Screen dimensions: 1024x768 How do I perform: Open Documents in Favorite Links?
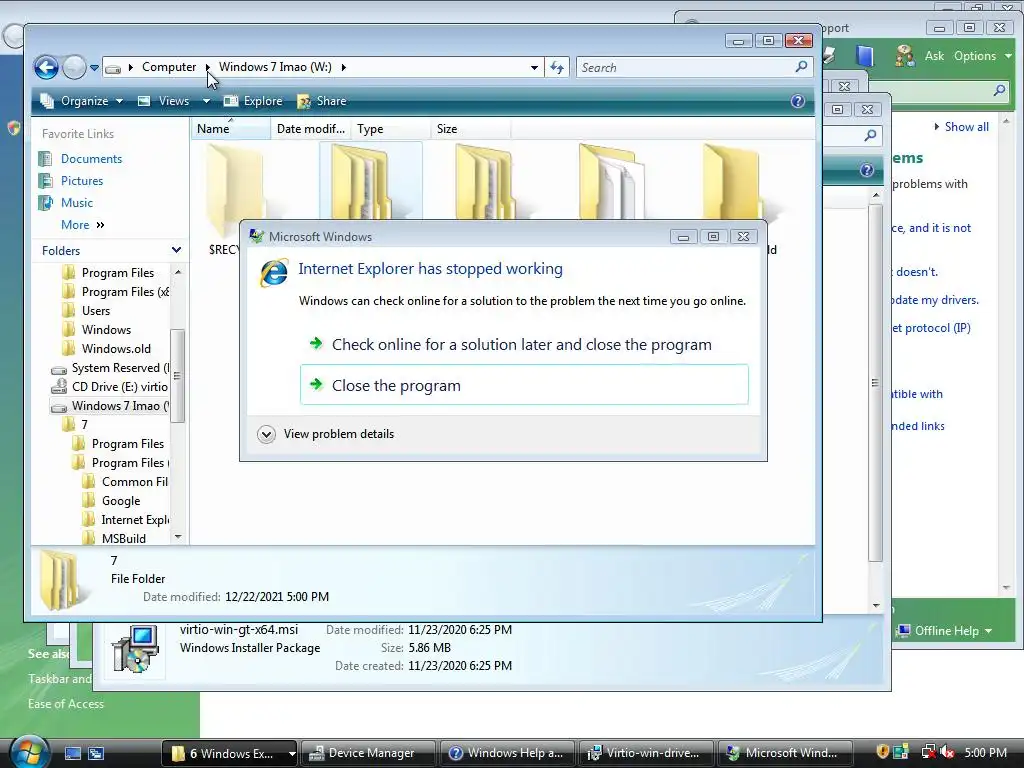(91, 159)
